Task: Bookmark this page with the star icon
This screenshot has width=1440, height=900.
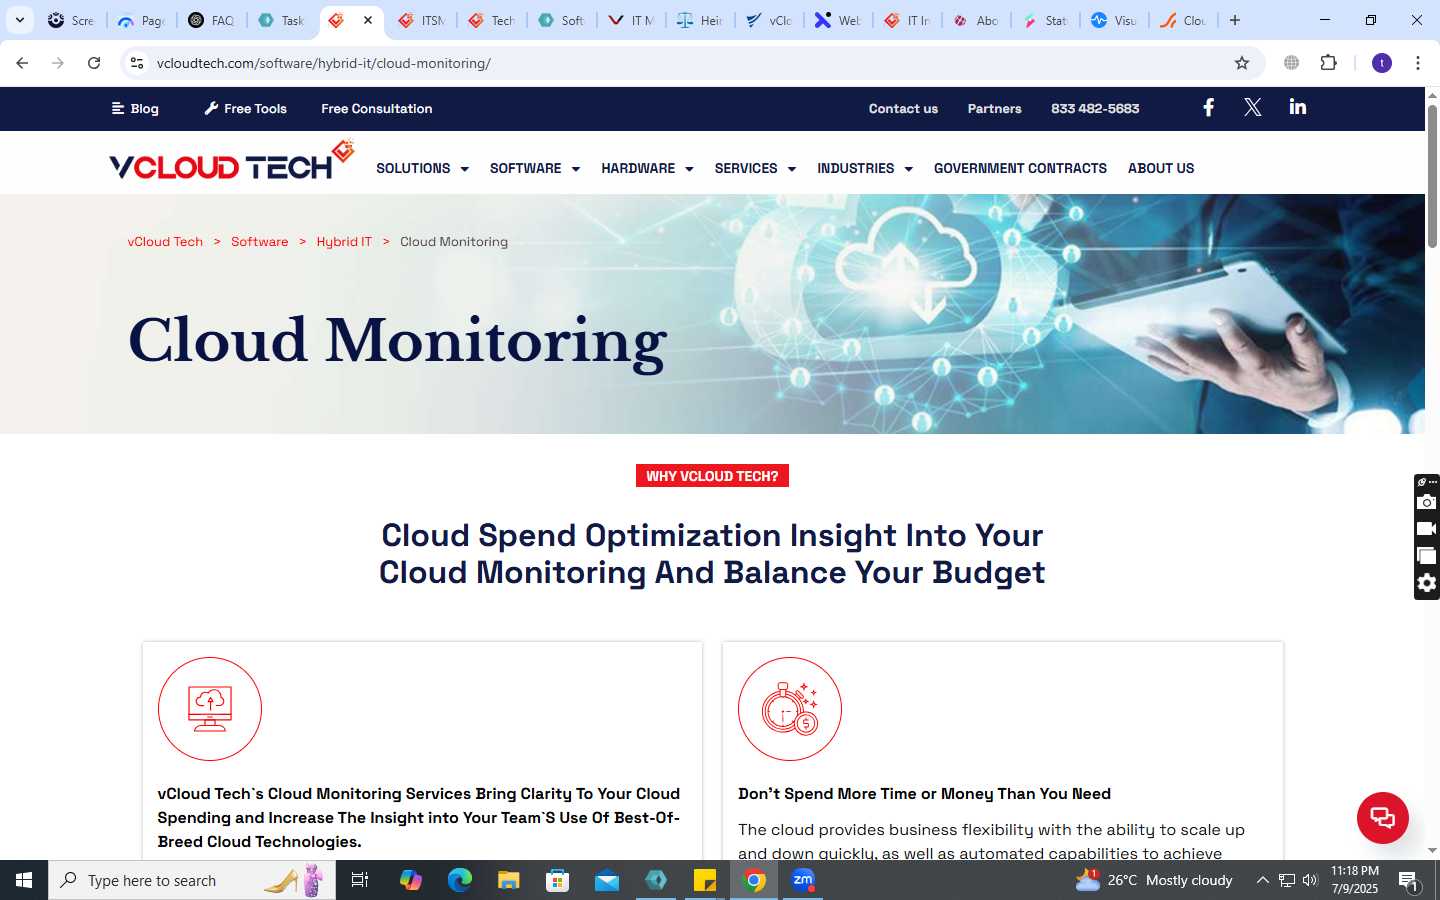Action: click(x=1242, y=63)
